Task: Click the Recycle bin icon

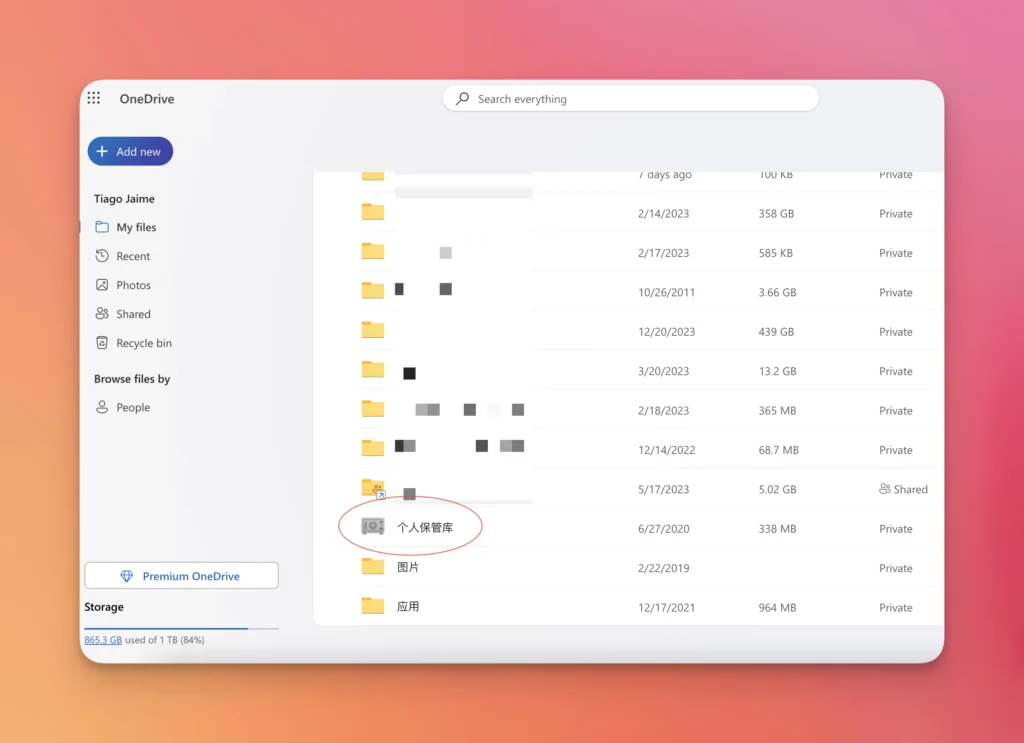Action: (x=102, y=343)
